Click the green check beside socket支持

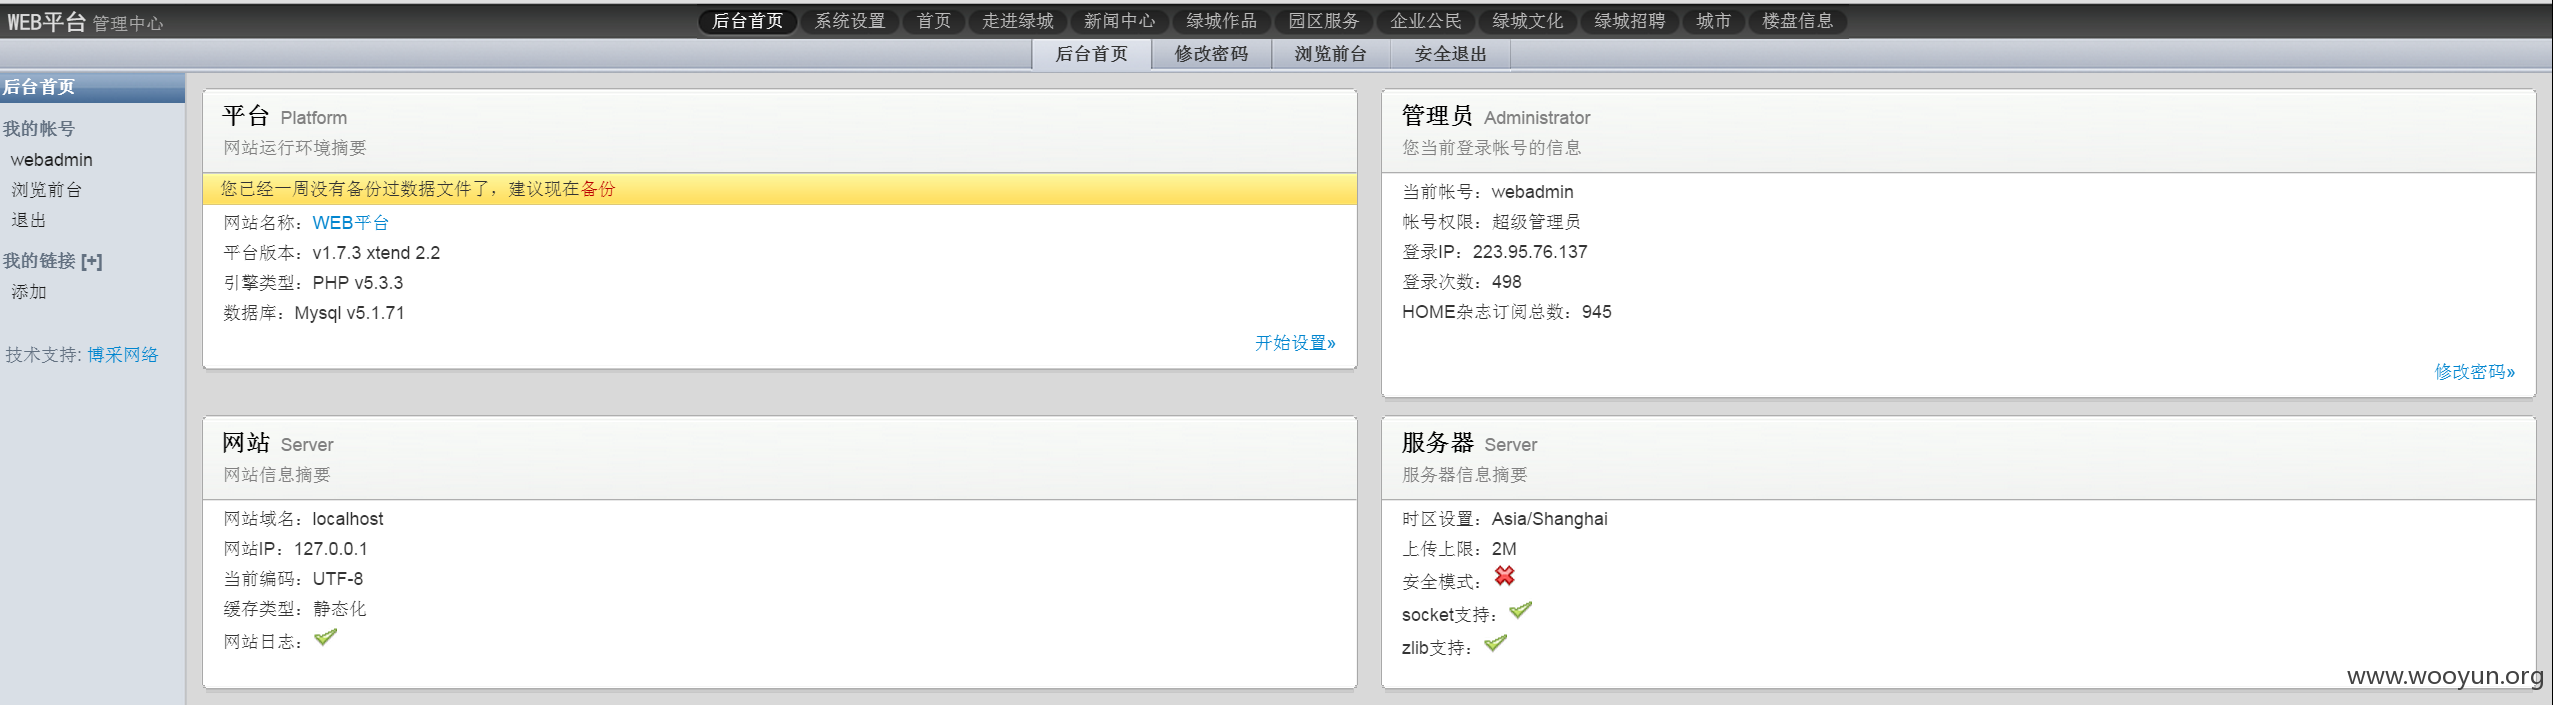tap(1520, 610)
